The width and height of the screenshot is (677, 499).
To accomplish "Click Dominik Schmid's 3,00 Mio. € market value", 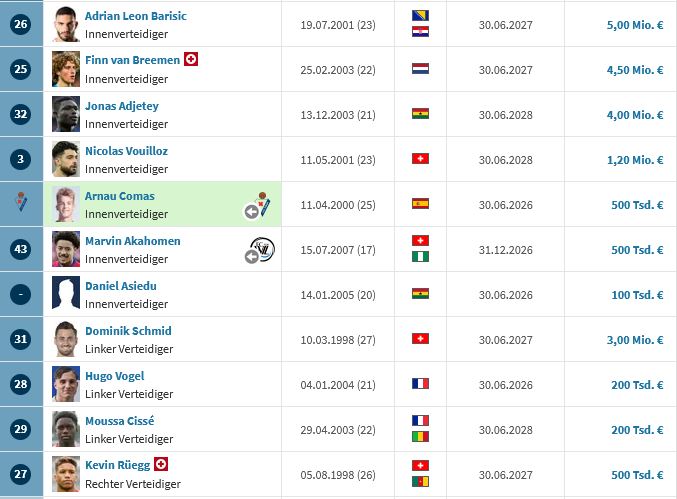I will tap(635, 339).
